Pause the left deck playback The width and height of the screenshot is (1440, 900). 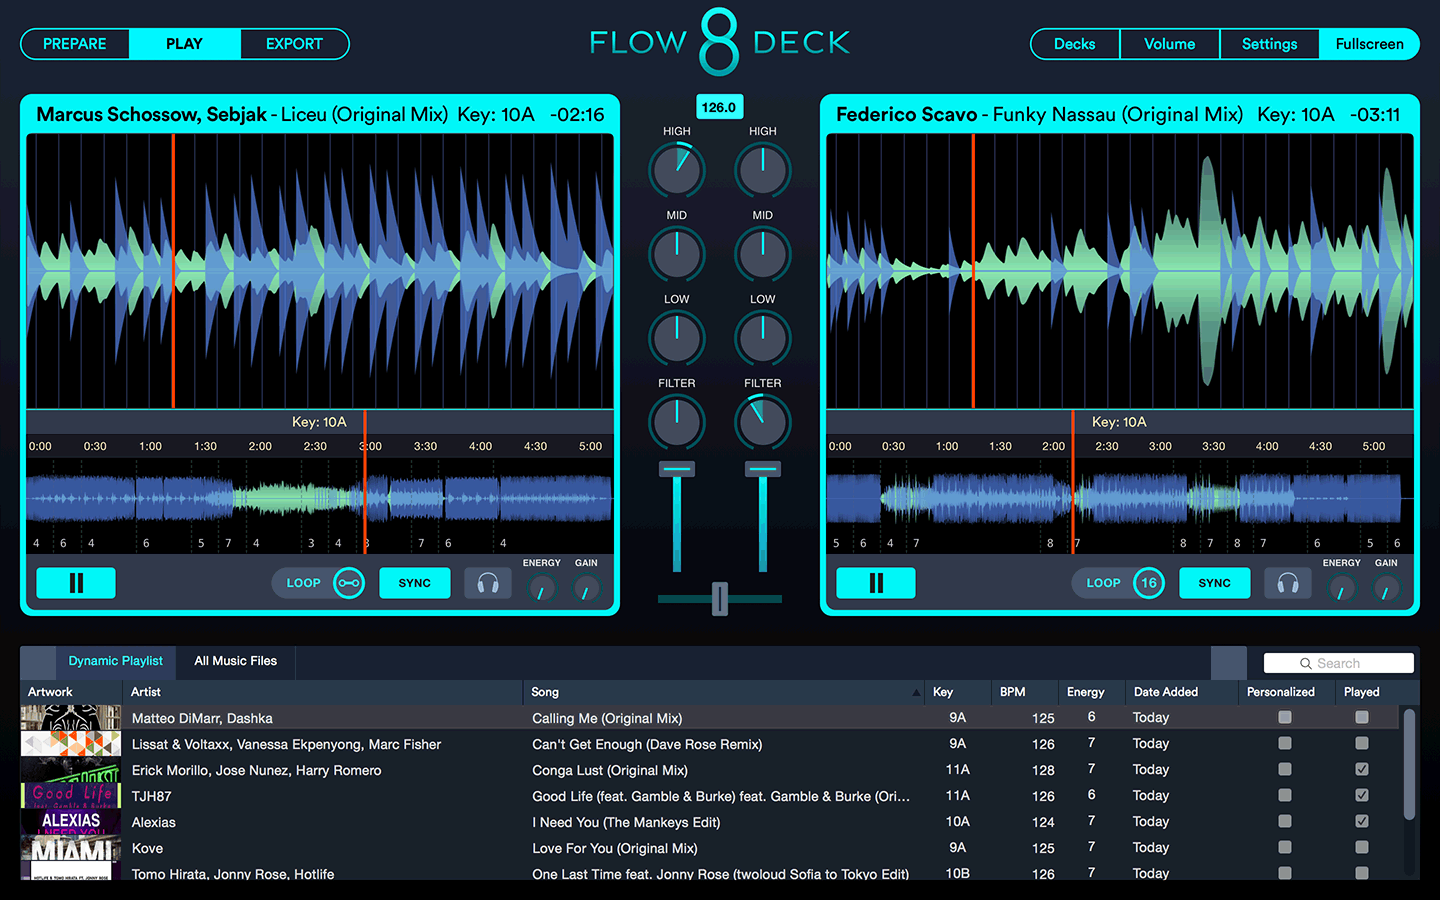pos(76,583)
